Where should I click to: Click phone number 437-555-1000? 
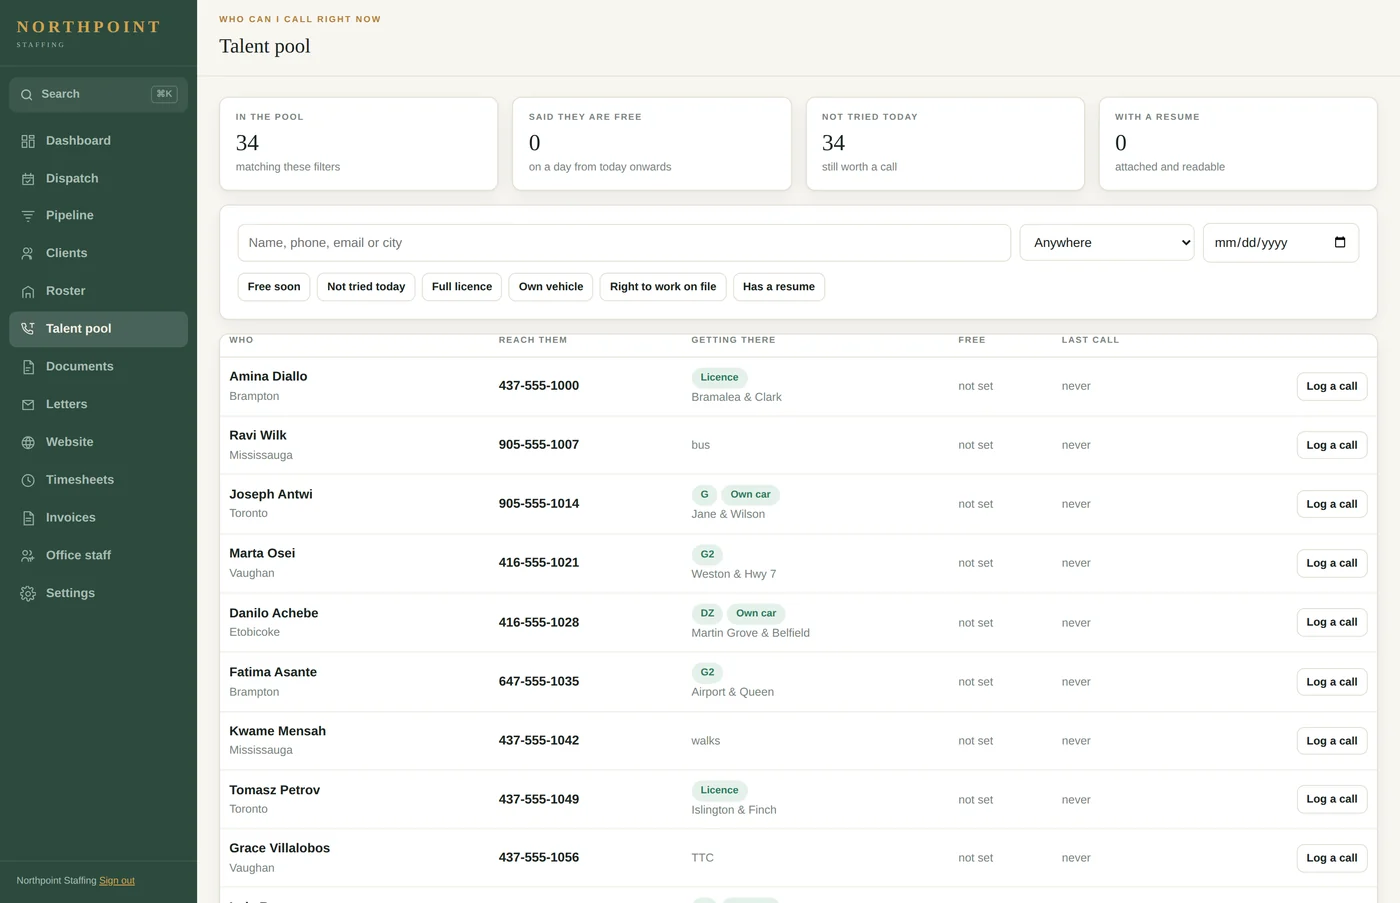coord(539,386)
